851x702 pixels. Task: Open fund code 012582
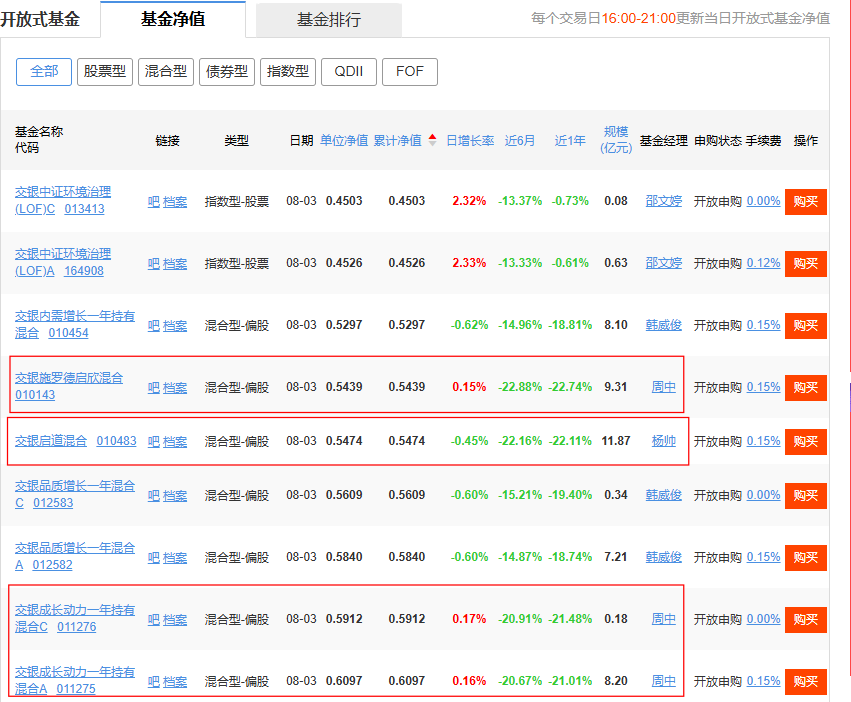point(53,565)
